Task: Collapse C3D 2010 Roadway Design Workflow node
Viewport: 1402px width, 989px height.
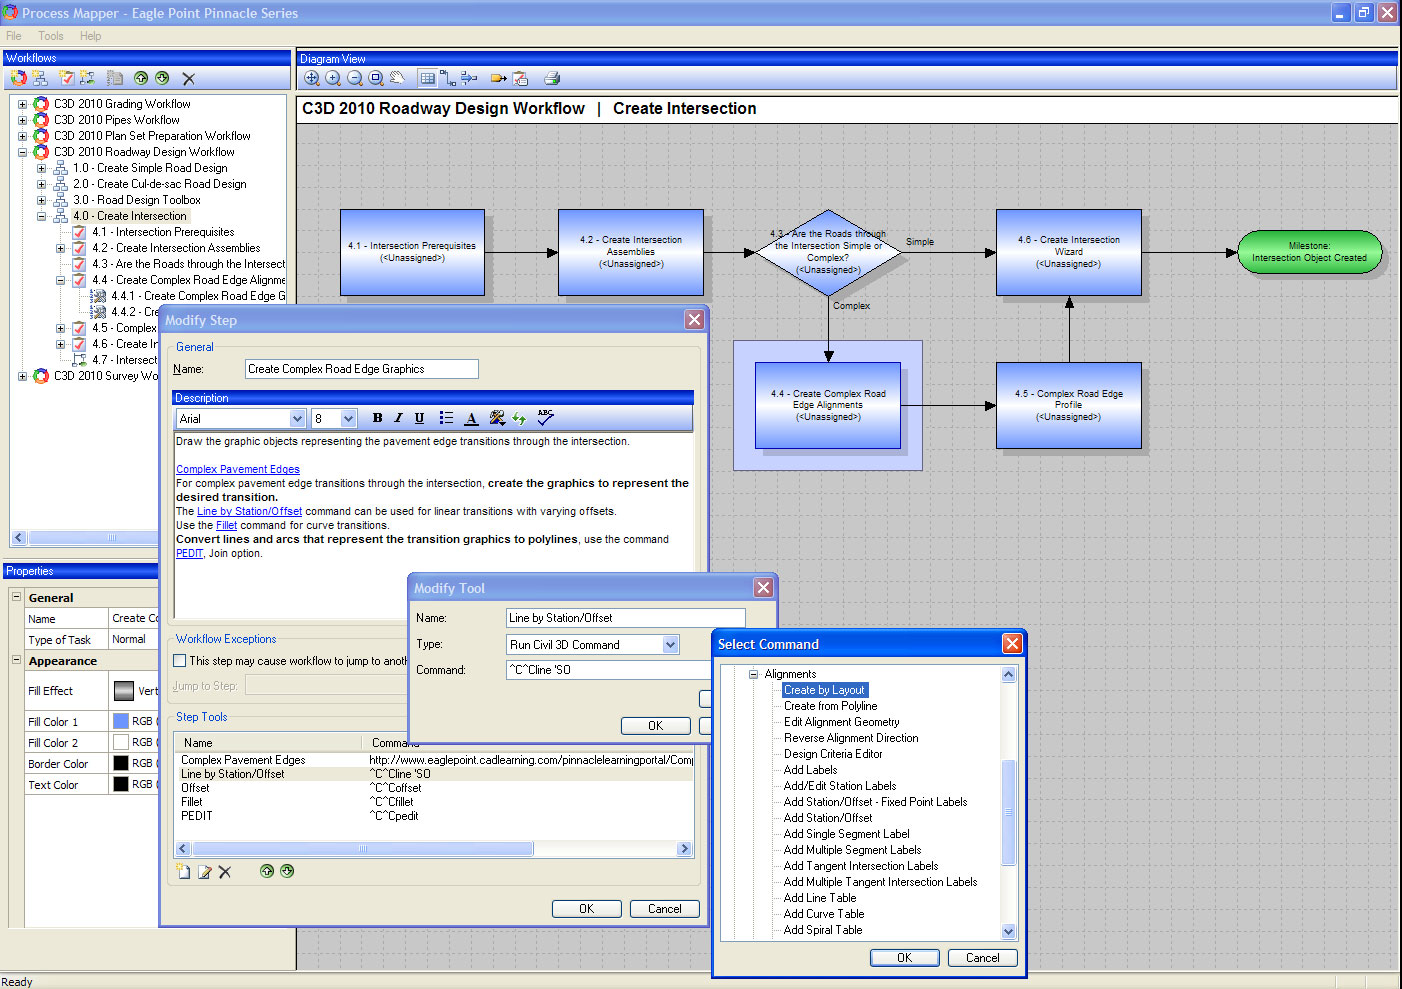Action: 22,152
